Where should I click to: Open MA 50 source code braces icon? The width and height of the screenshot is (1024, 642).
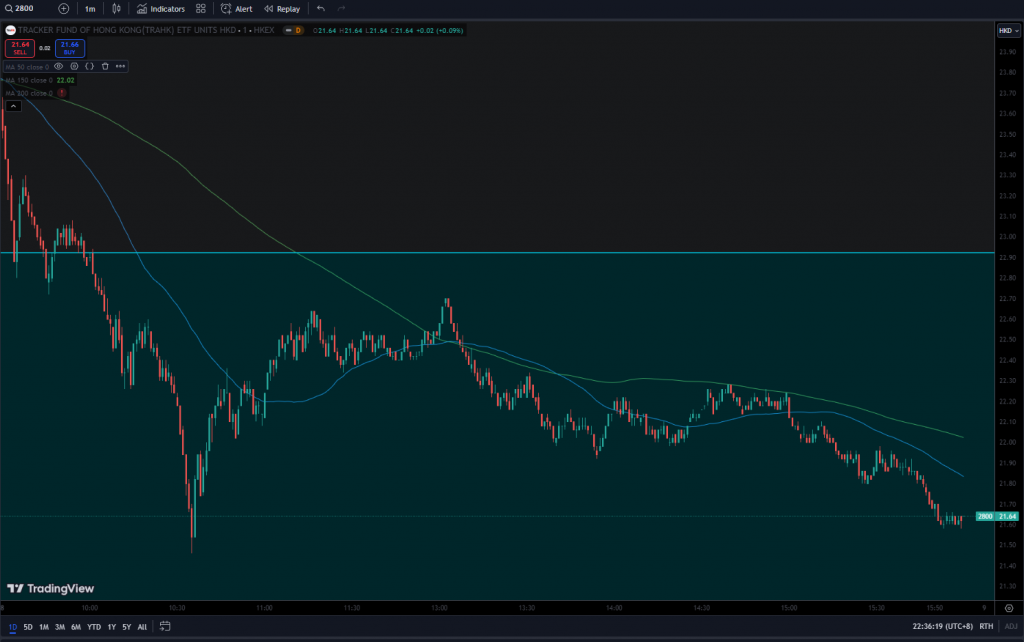[x=89, y=66]
